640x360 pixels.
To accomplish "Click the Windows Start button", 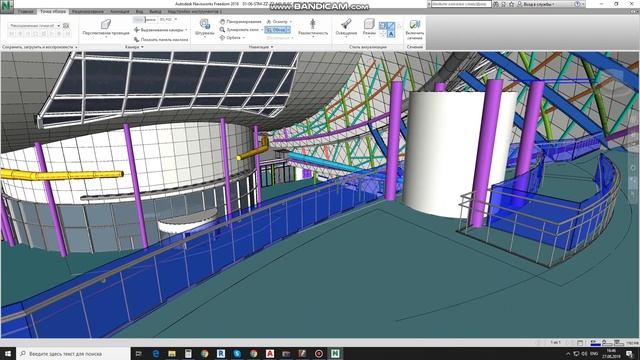I will [x=8, y=353].
